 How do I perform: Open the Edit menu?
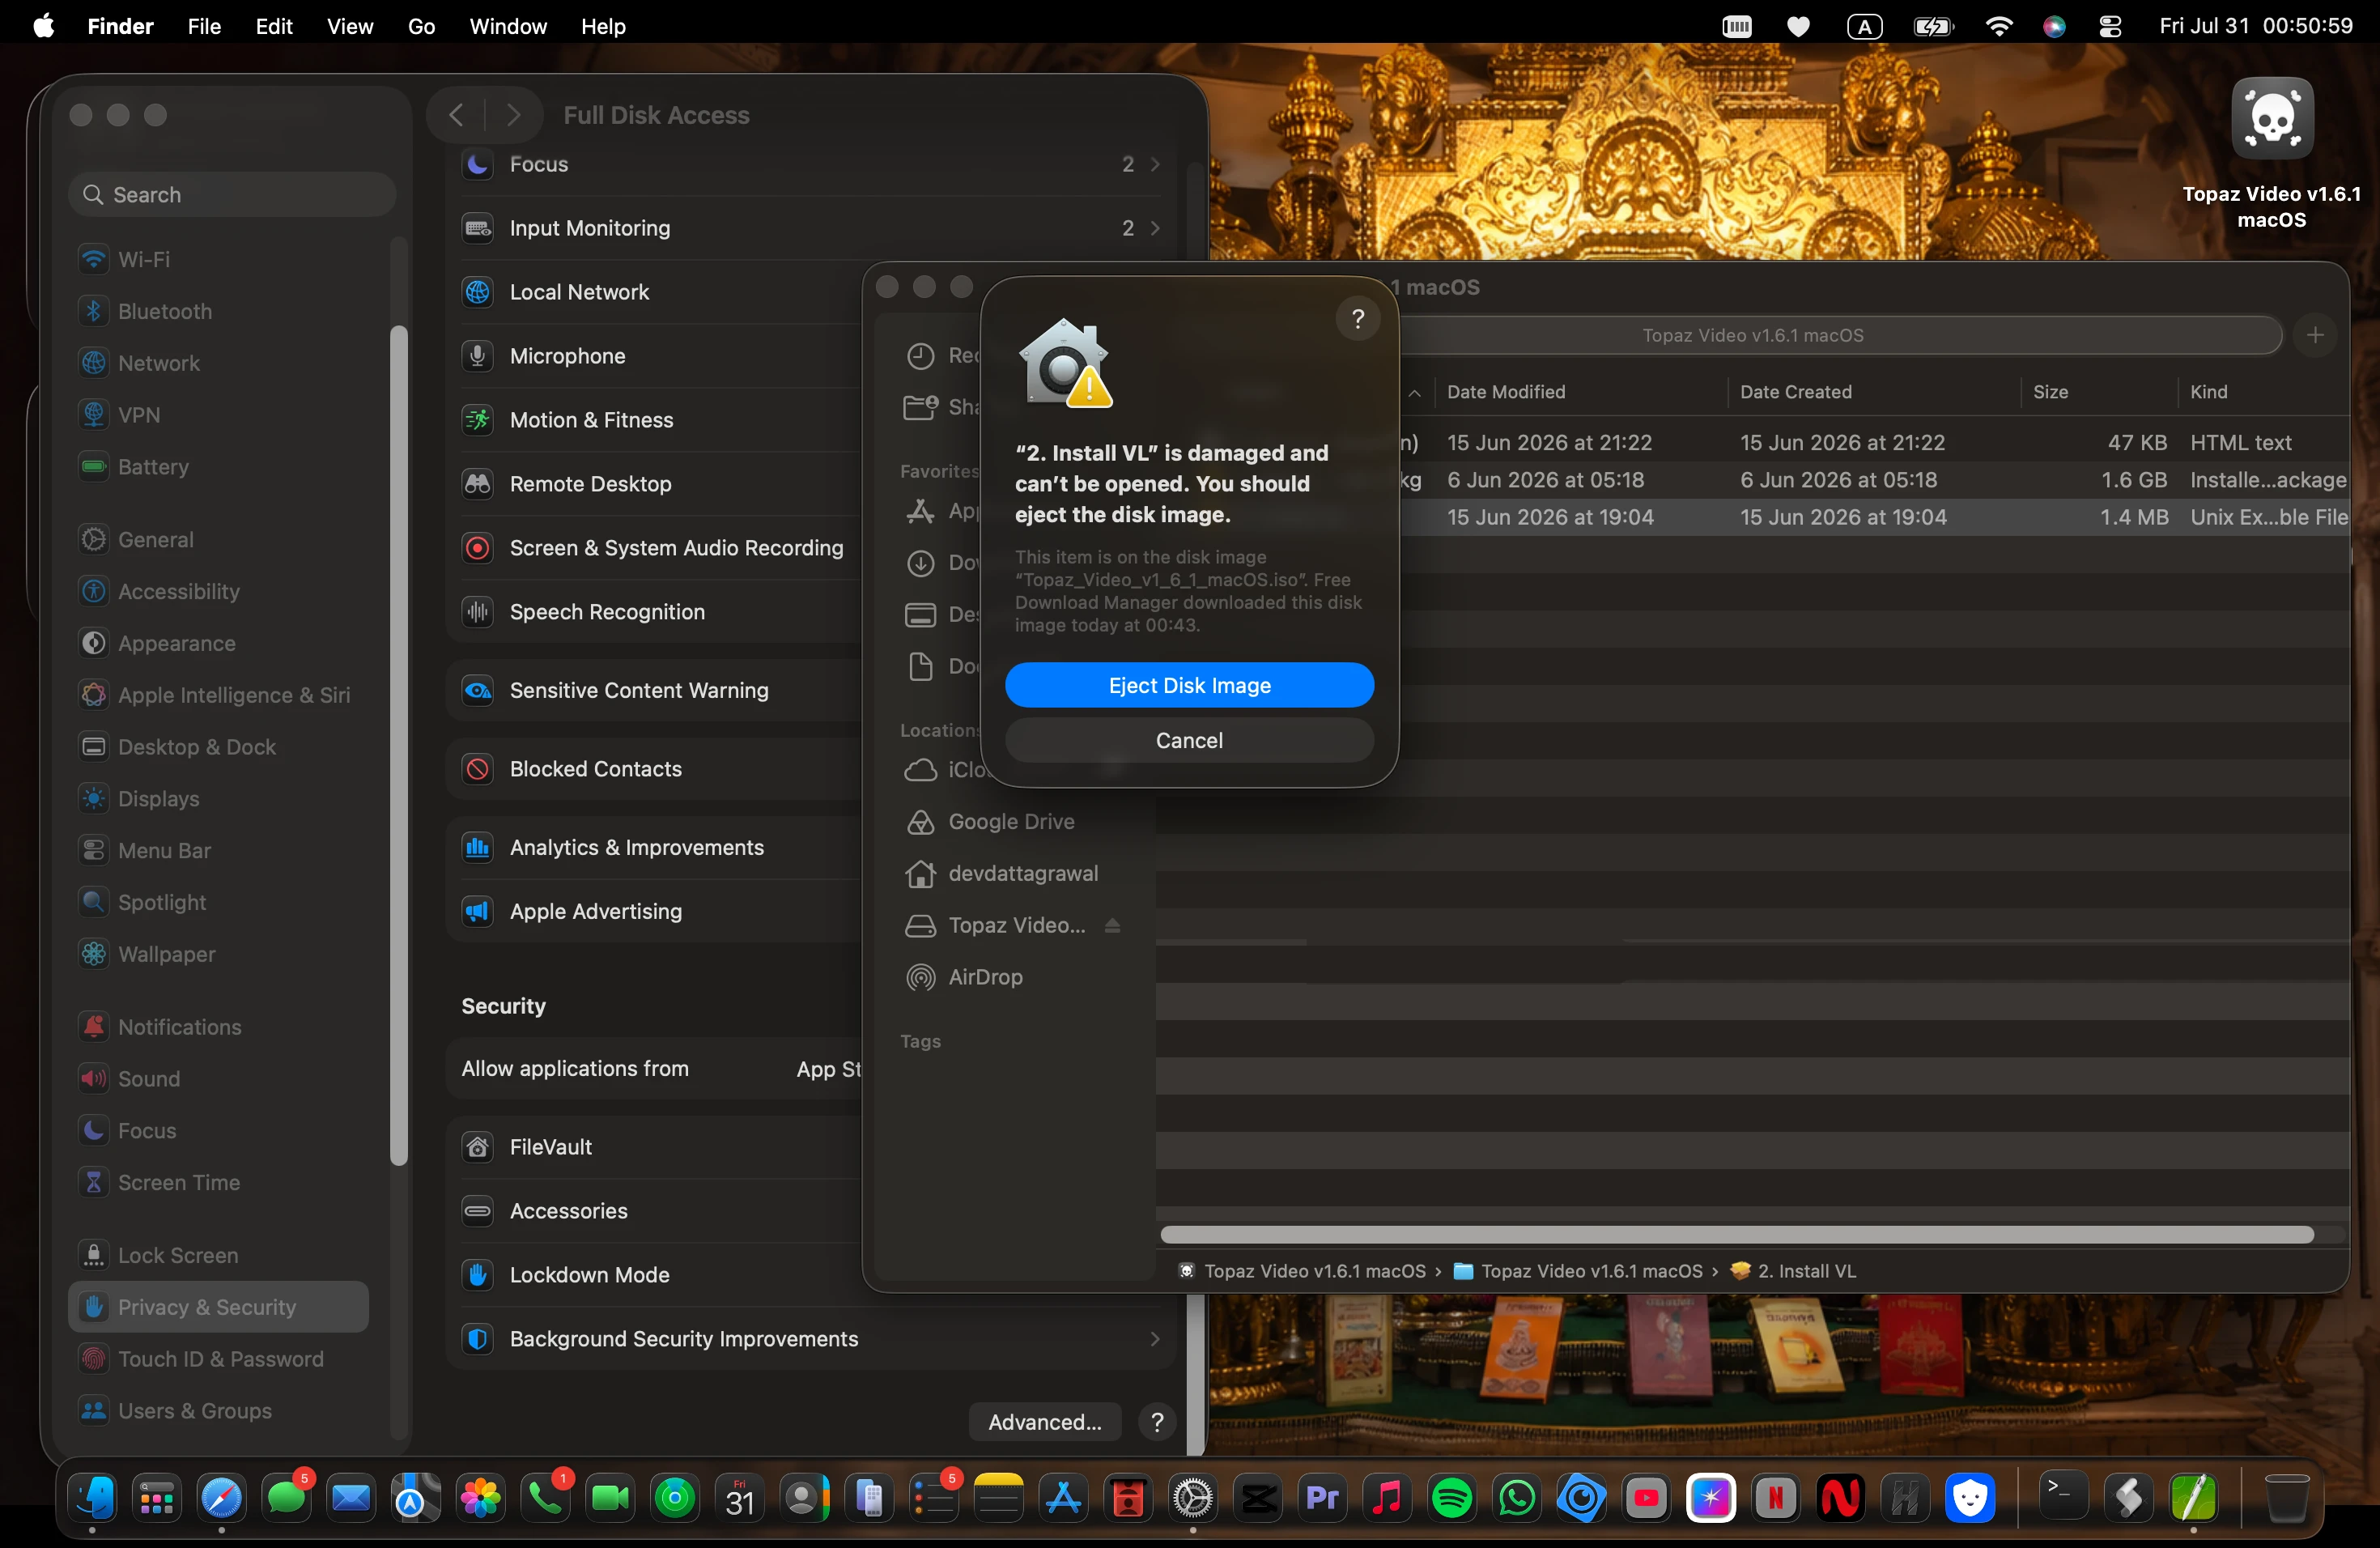coord(273,26)
